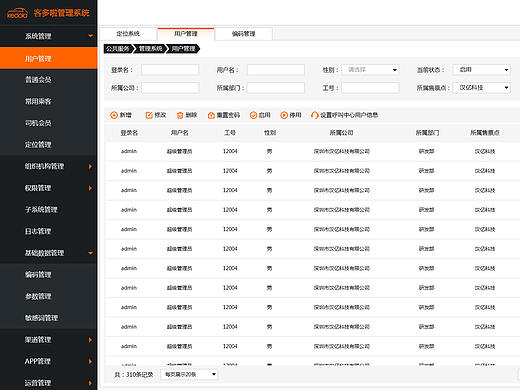This screenshot has height=390, width=520.
Task: Open 日志管理 in the sidebar
Action: click(49, 231)
